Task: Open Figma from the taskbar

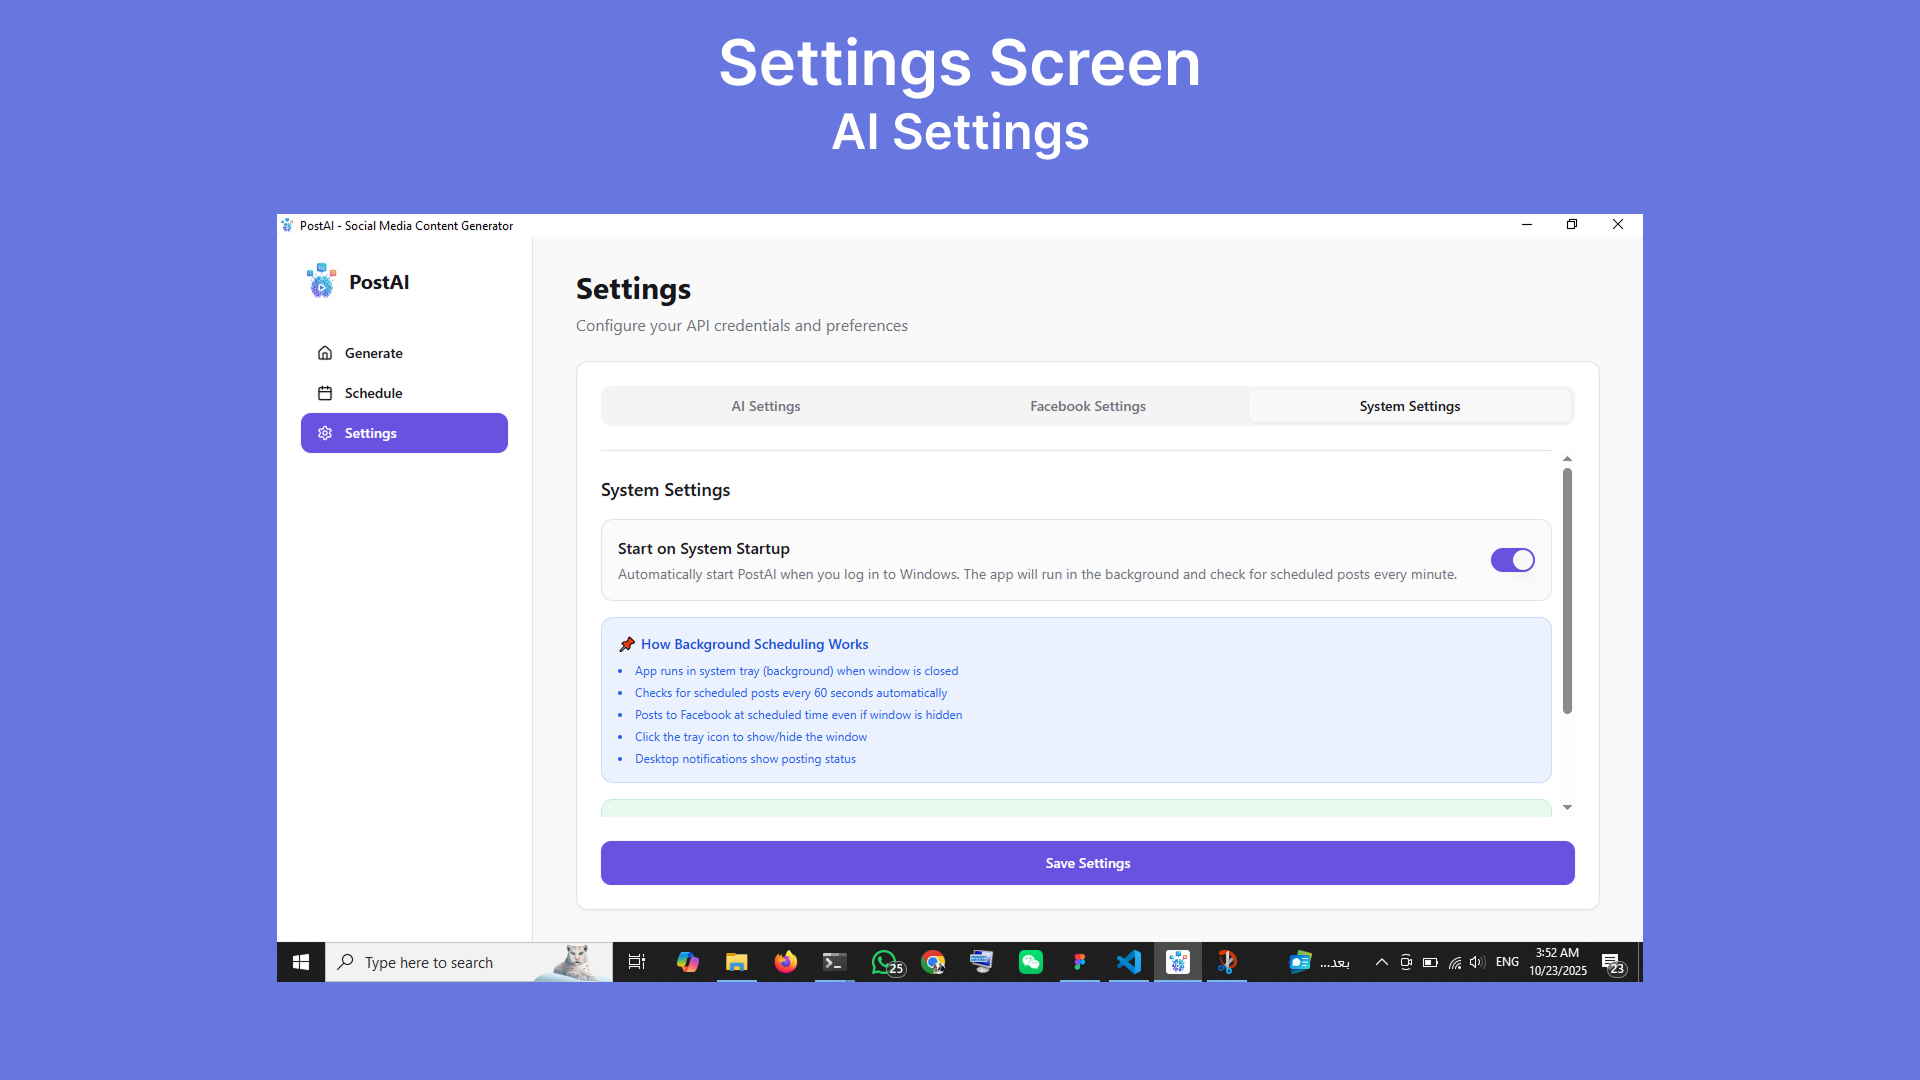Action: point(1079,962)
